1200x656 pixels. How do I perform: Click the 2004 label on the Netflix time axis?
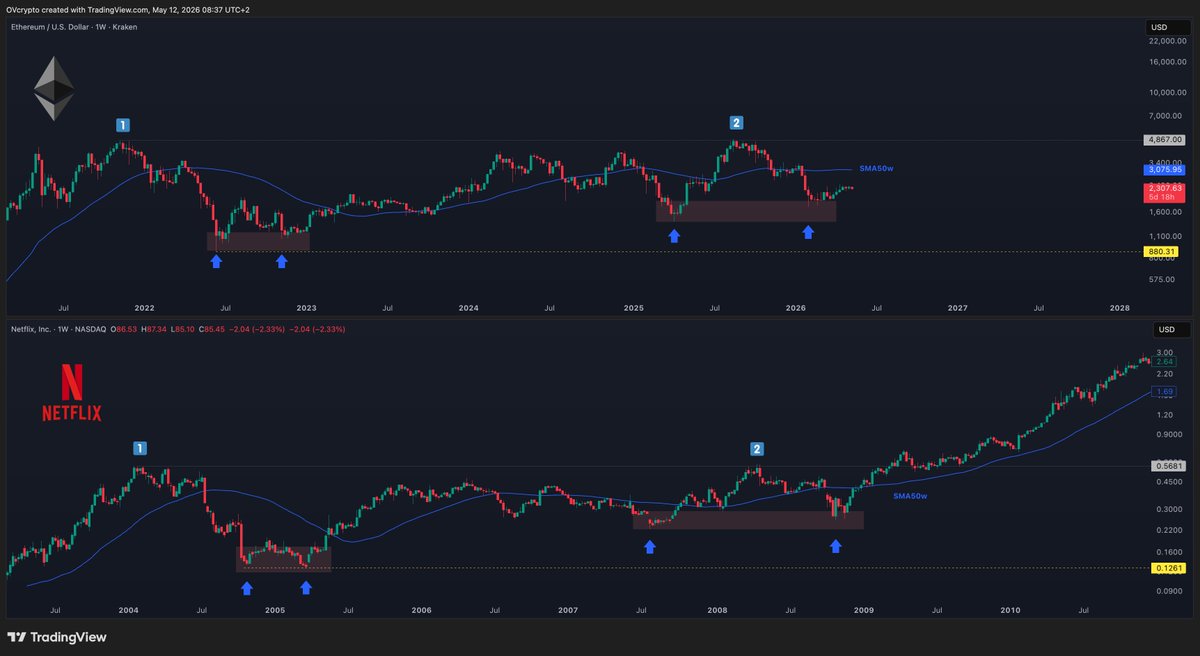click(129, 609)
